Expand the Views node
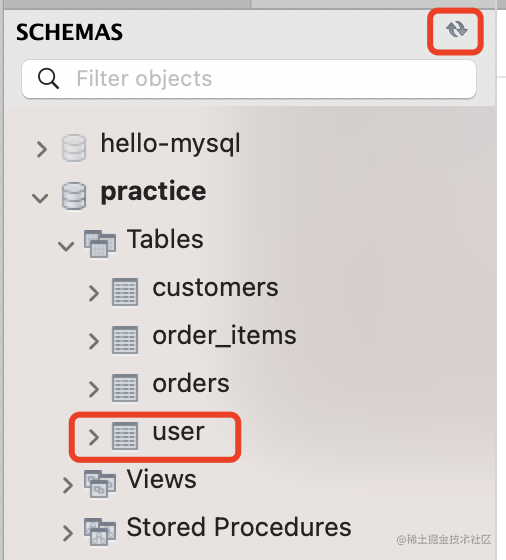Viewport: 506px width, 560px height. 68,485
